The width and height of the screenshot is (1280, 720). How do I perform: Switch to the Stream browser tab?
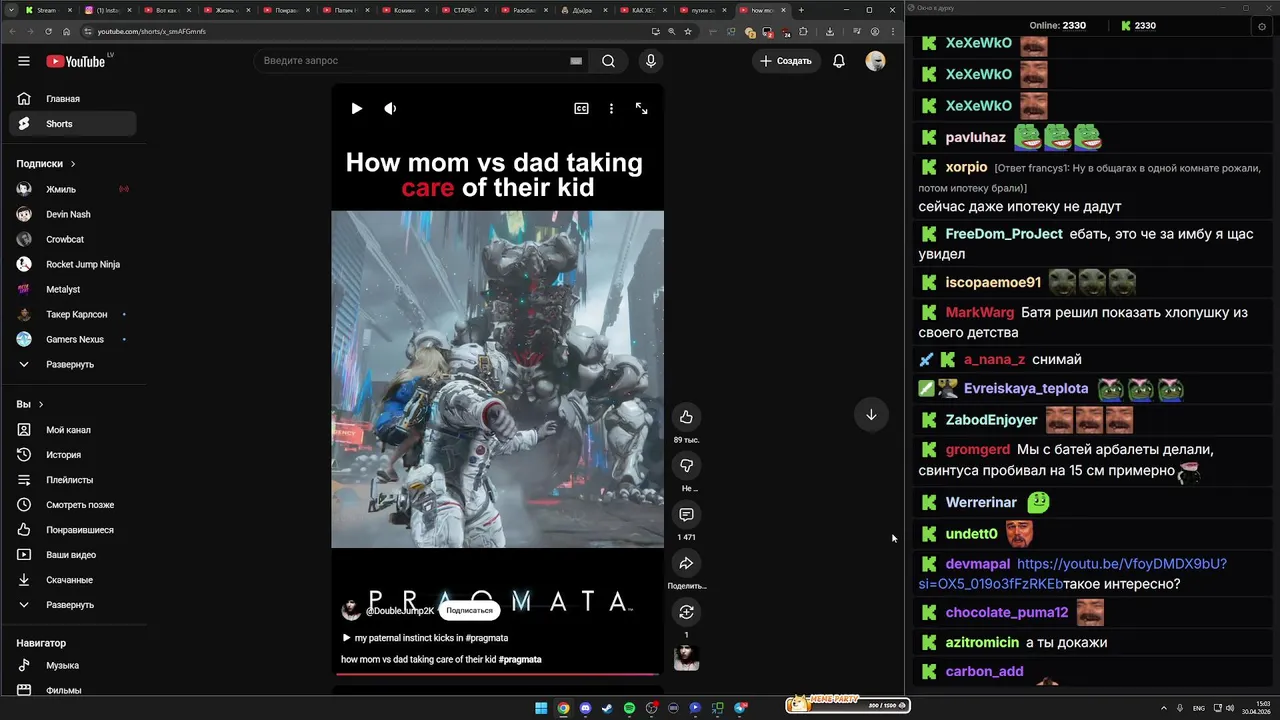[x=50, y=10]
